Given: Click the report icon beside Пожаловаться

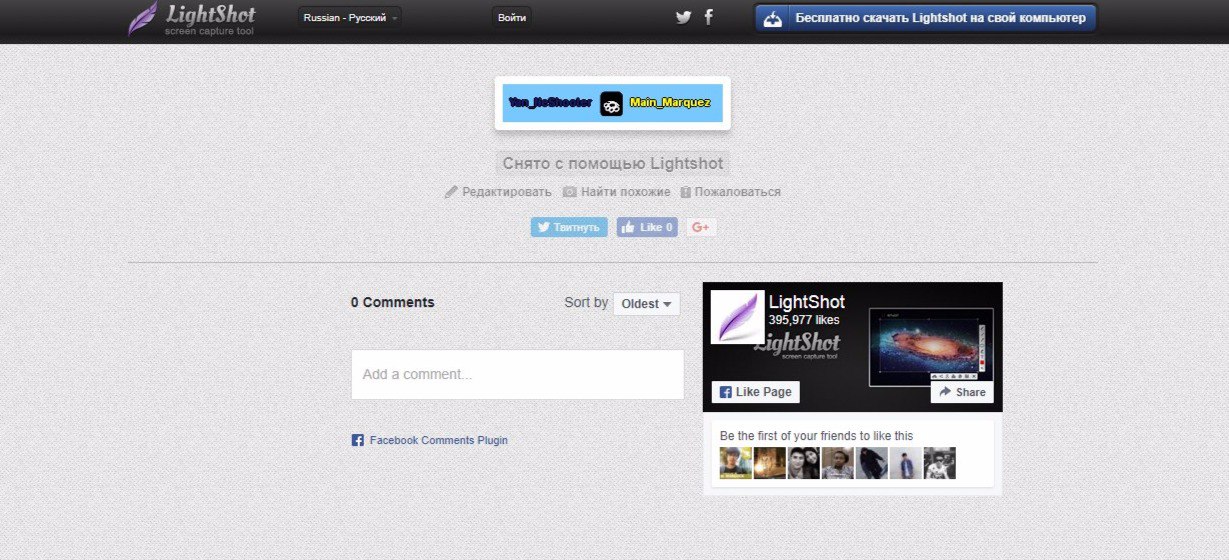Looking at the screenshot, I should (686, 192).
